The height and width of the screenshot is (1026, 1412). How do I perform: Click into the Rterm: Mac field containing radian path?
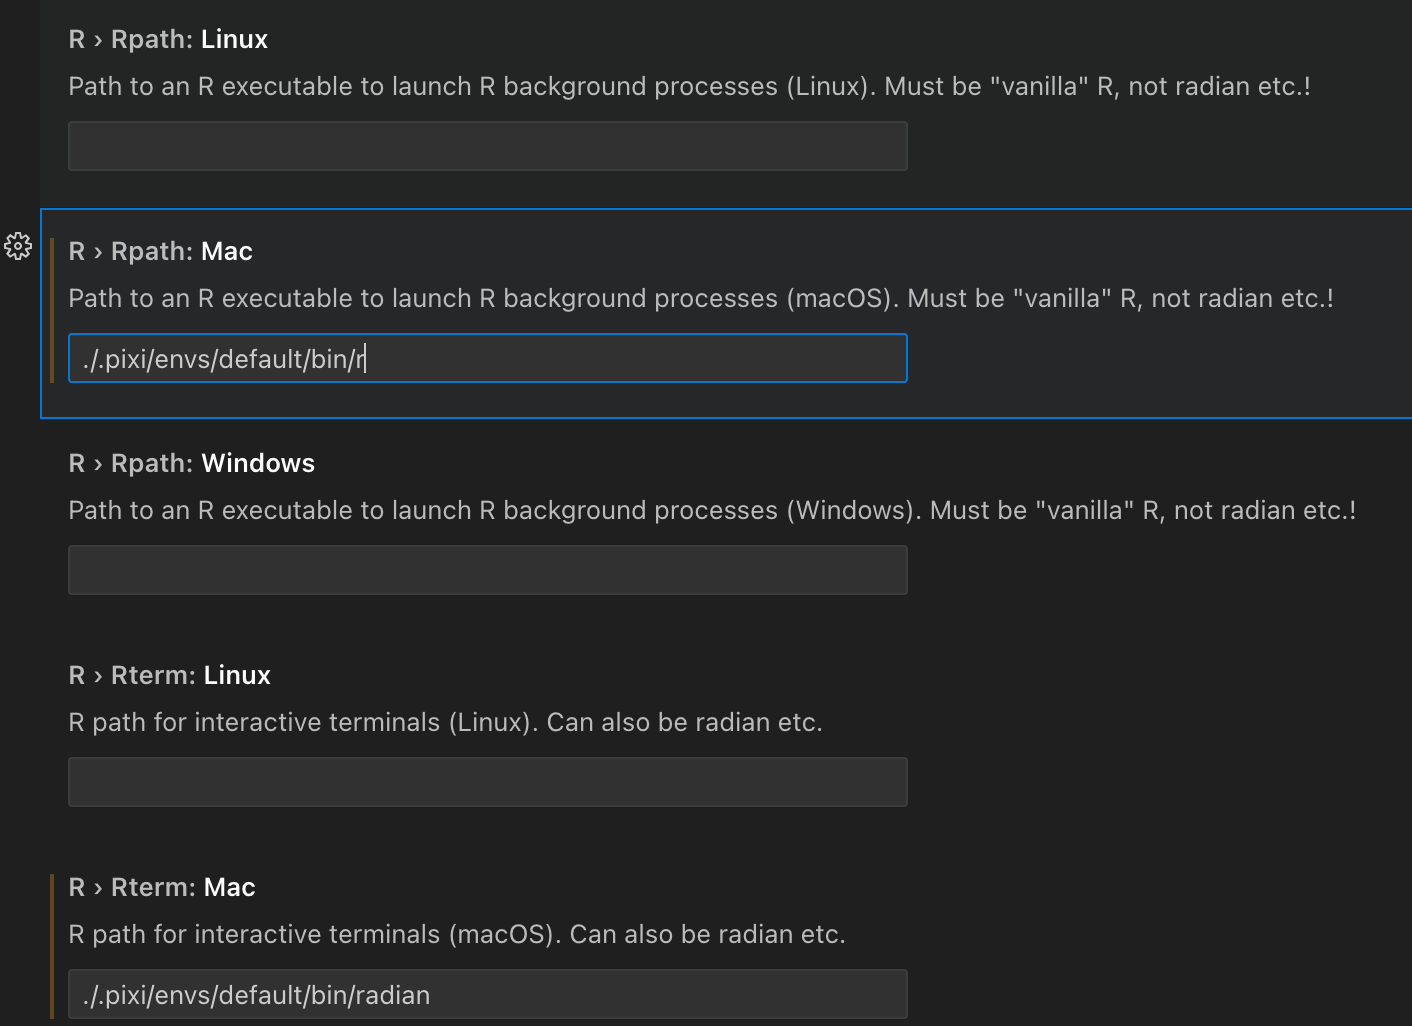click(x=488, y=994)
